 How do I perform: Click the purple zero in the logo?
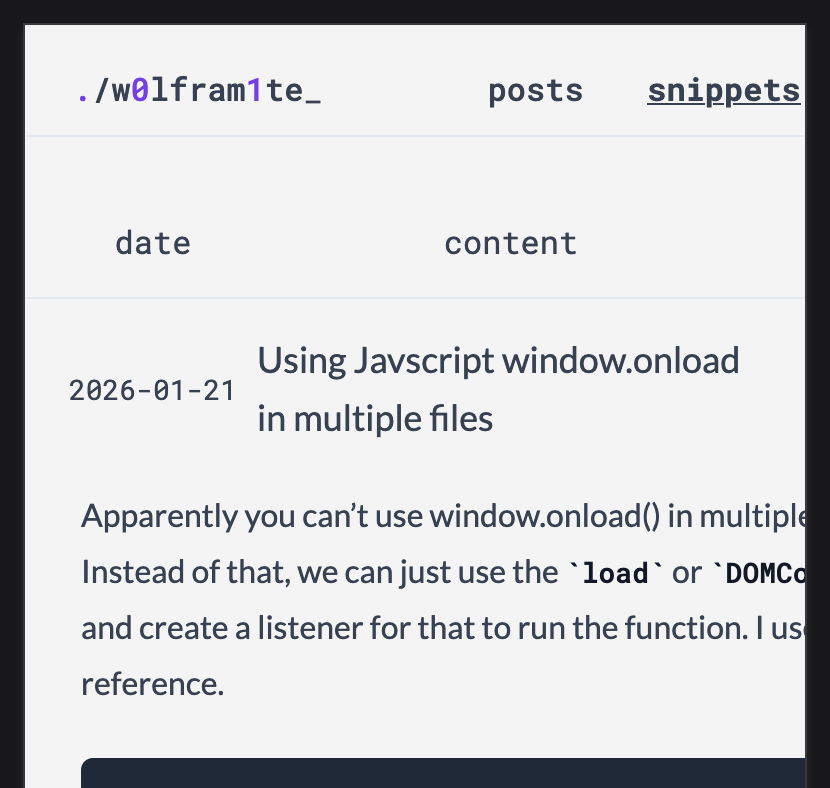[141, 91]
